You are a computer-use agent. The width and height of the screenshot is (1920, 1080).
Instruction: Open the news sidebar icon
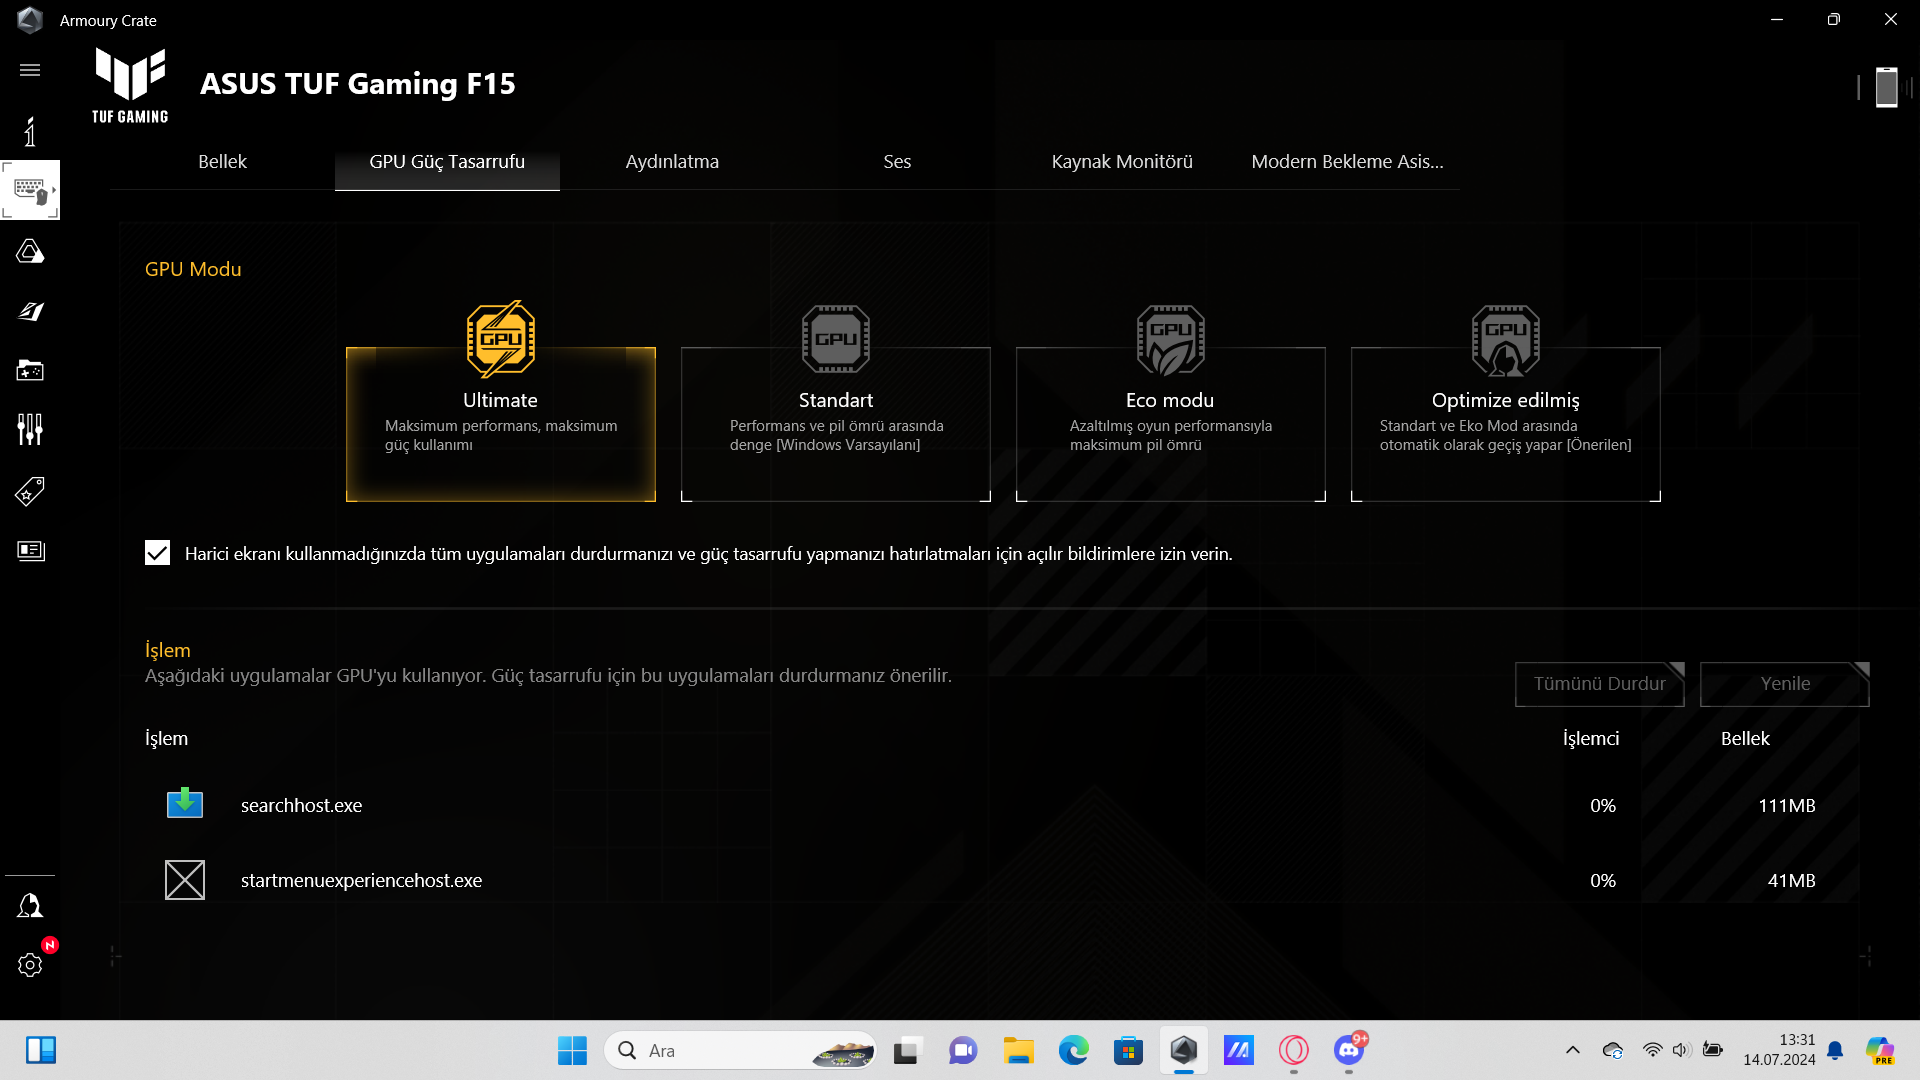tap(30, 551)
